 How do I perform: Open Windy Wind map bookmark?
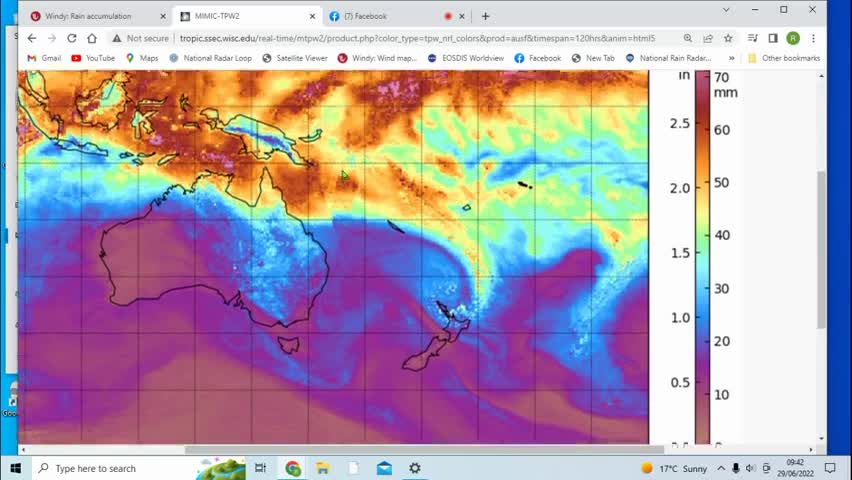tap(377, 58)
